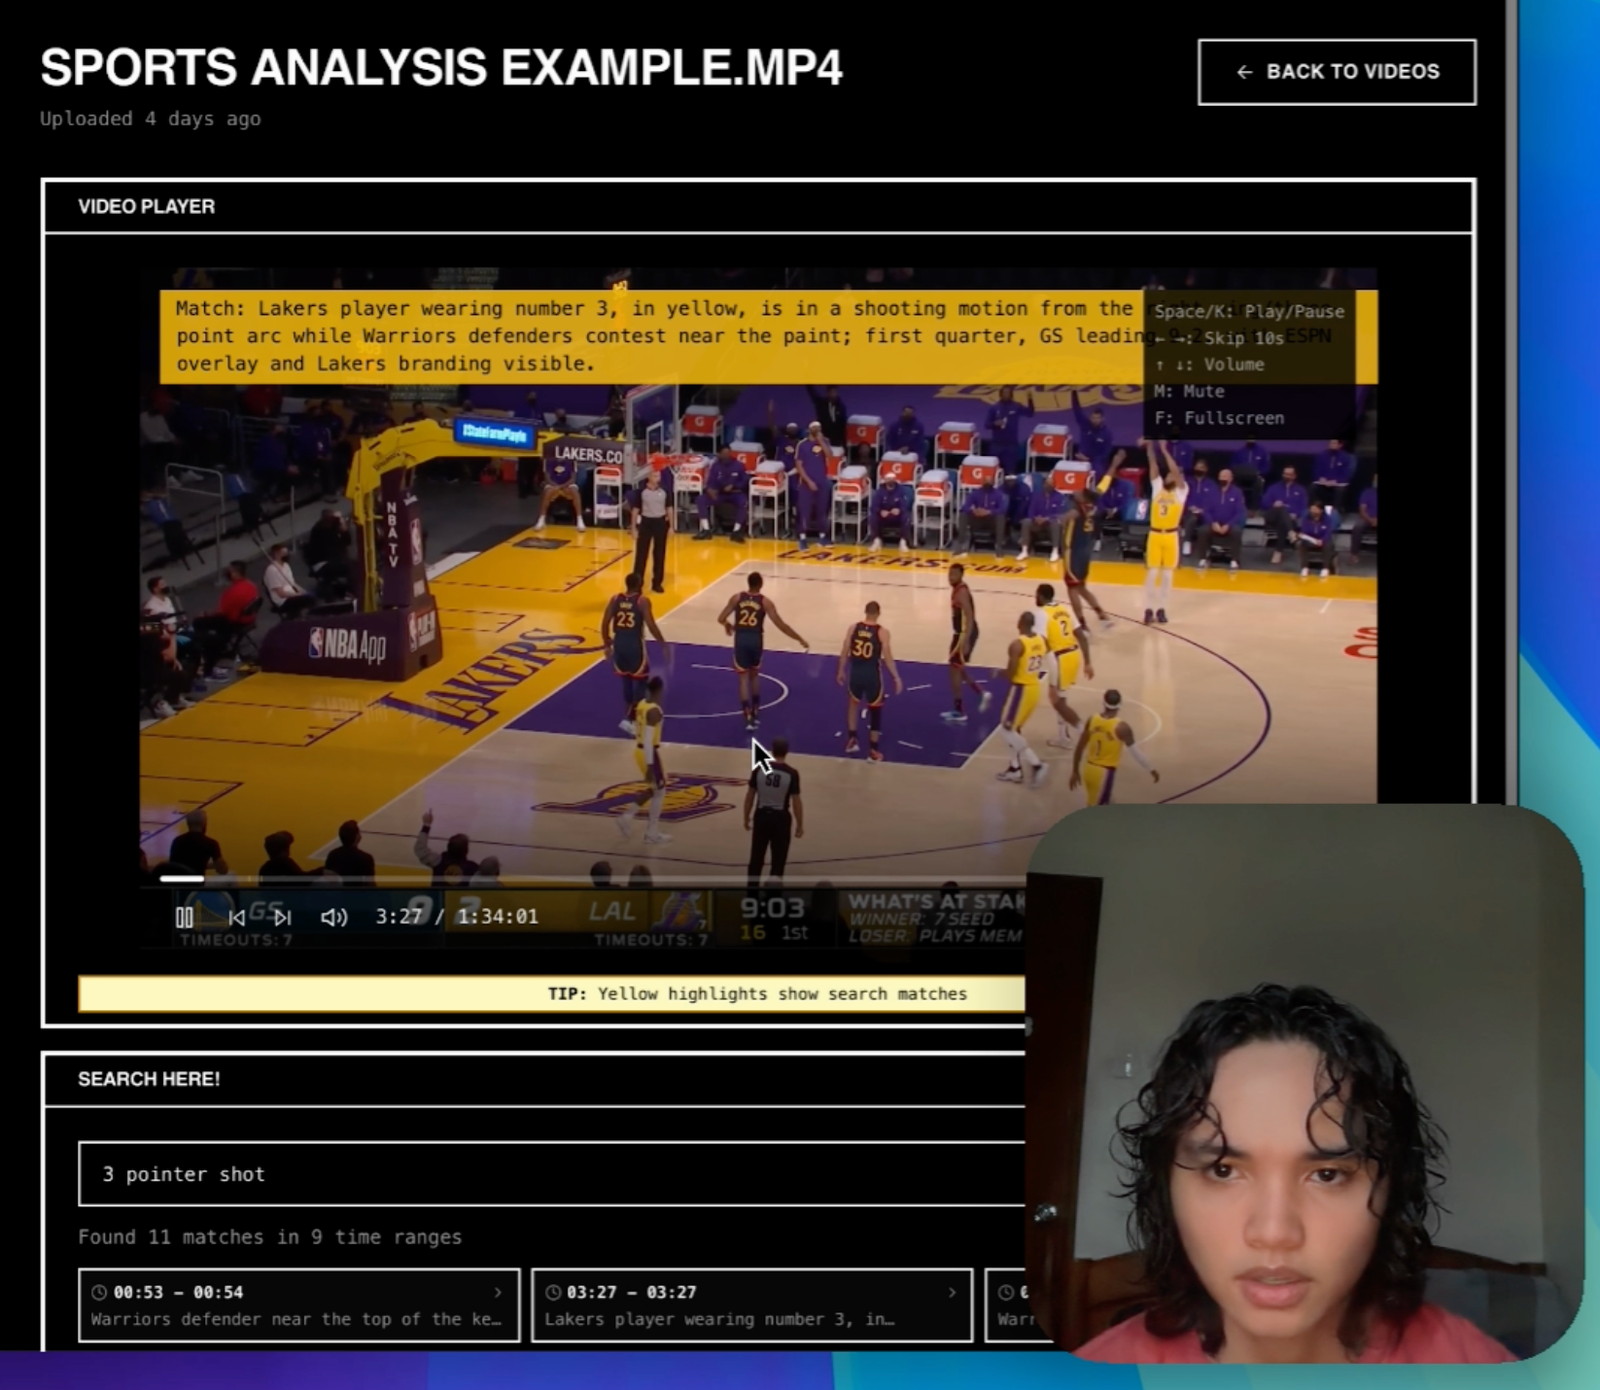
Task: Jump to the 00:53 – 00:54 time range
Action: [178, 1292]
